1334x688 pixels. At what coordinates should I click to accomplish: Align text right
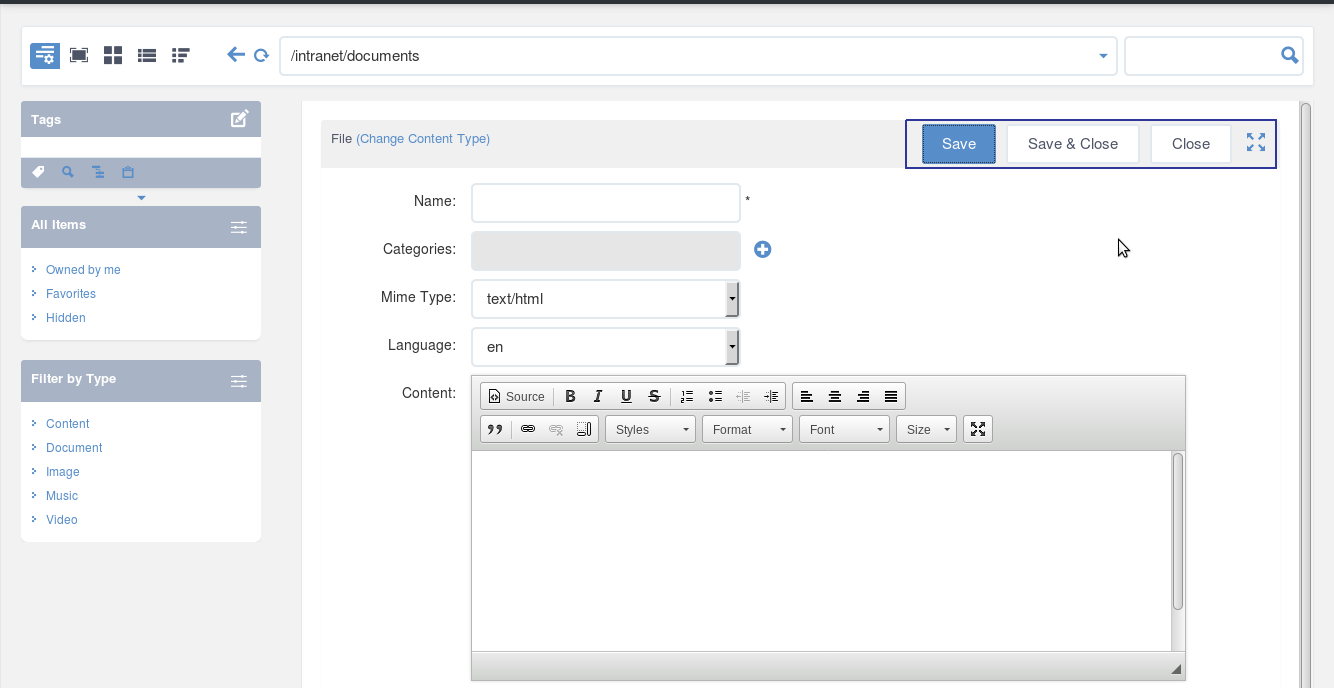point(863,396)
